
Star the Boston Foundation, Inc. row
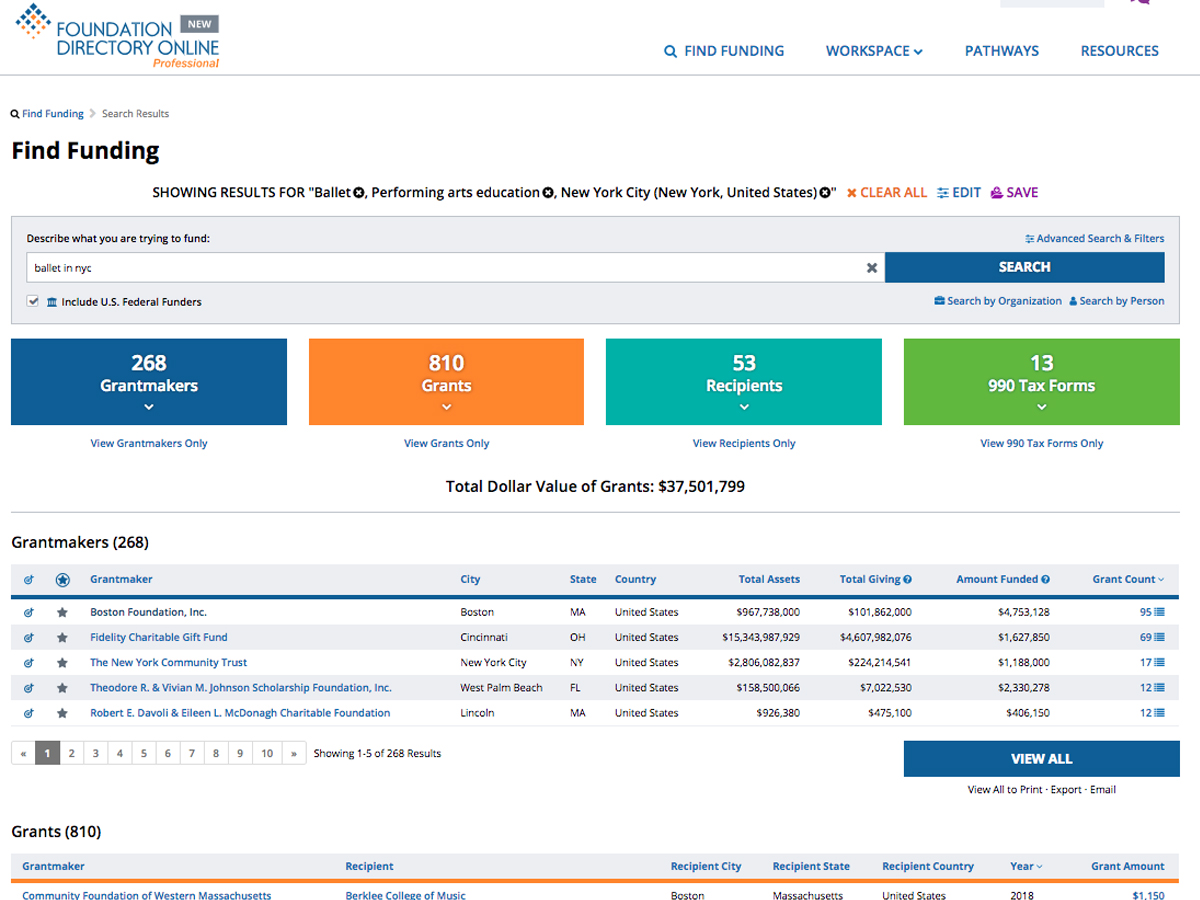click(x=62, y=612)
